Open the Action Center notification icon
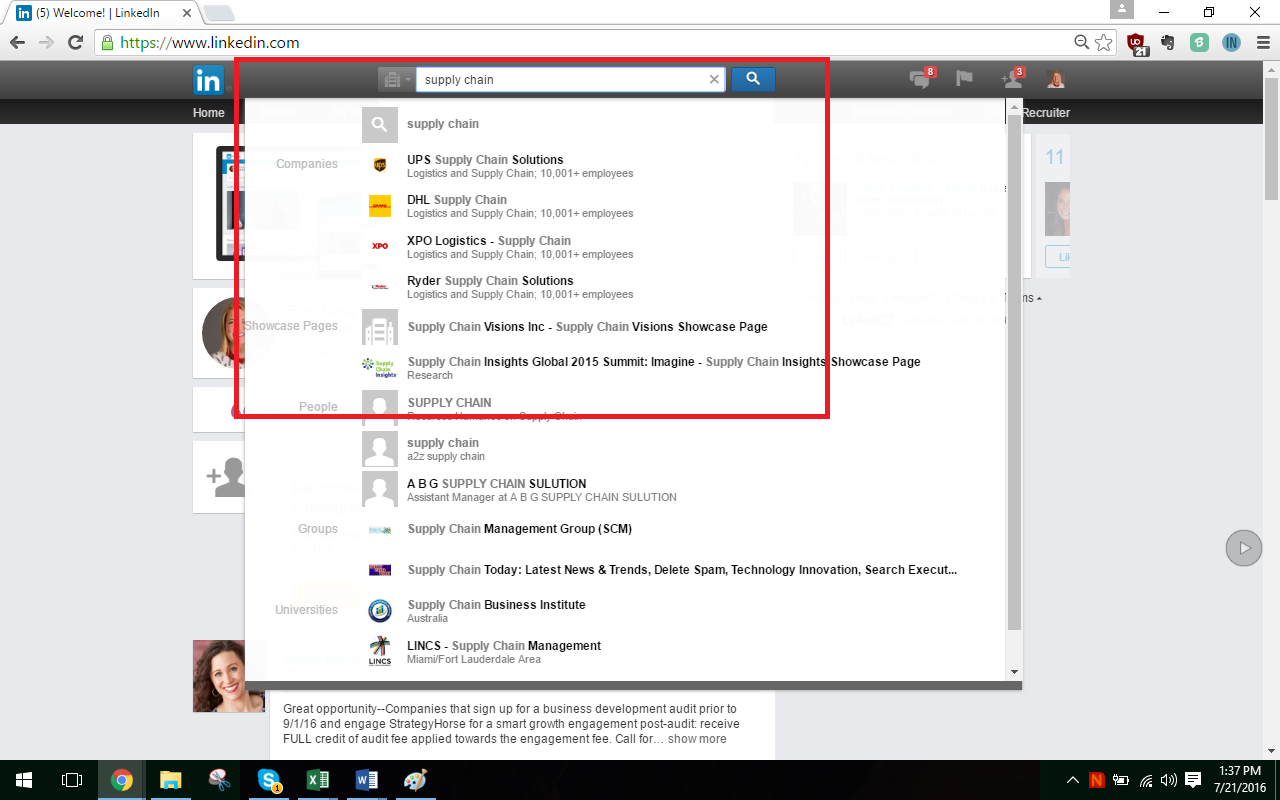 [x=1193, y=780]
